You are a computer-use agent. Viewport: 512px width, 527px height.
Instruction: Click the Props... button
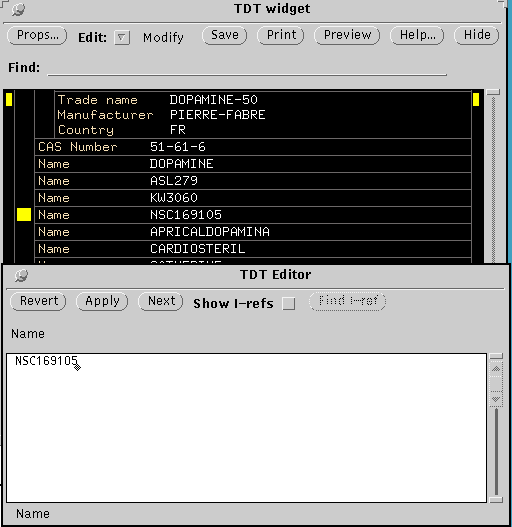[37, 35]
